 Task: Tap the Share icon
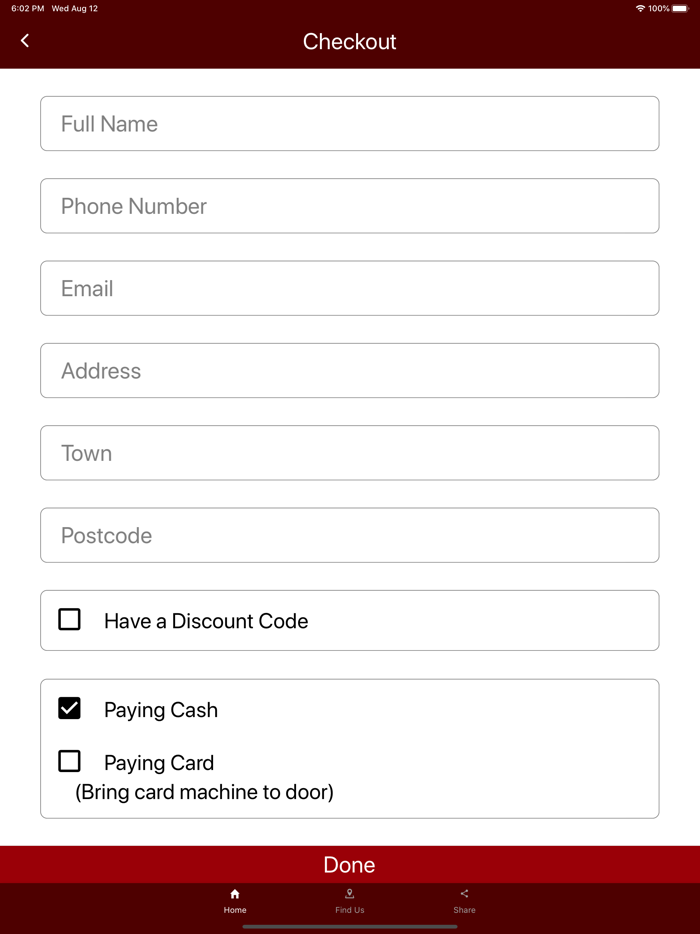(x=464, y=894)
